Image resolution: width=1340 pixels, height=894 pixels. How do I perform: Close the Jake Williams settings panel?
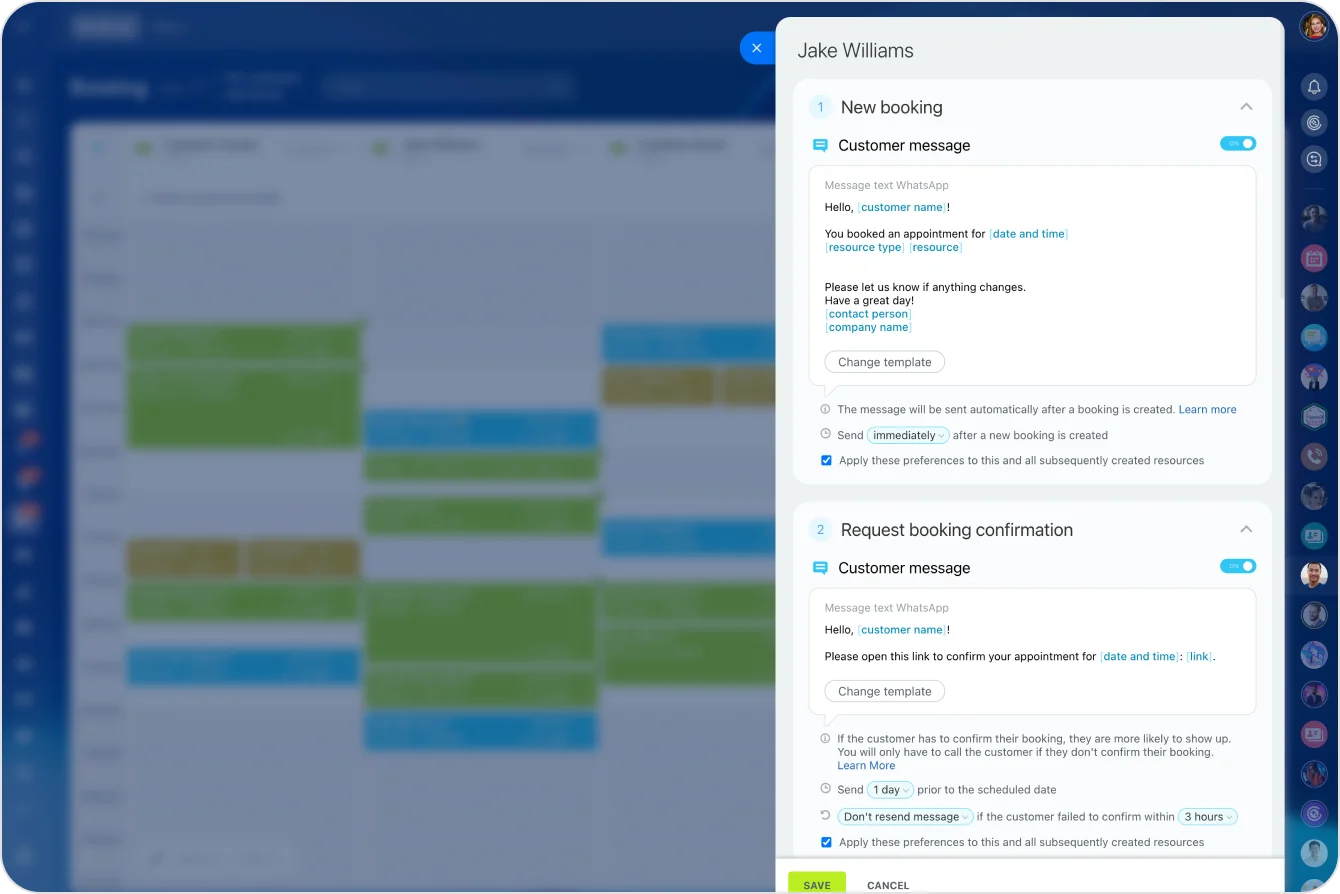click(x=756, y=48)
